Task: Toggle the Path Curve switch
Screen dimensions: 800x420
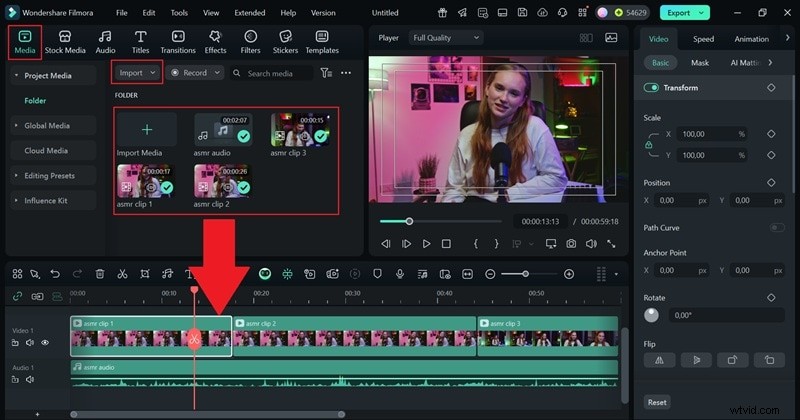Action: tap(777, 228)
